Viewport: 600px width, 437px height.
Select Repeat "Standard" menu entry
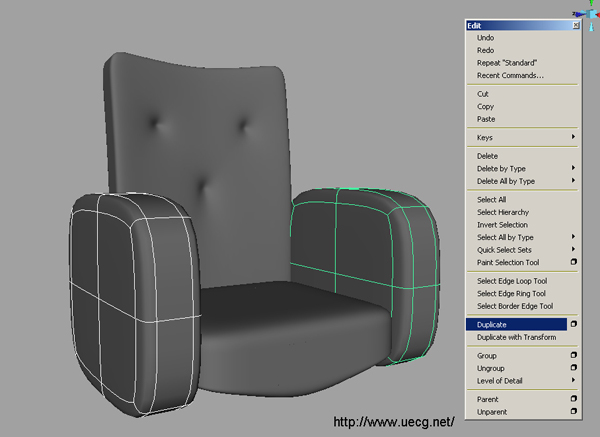(507, 63)
